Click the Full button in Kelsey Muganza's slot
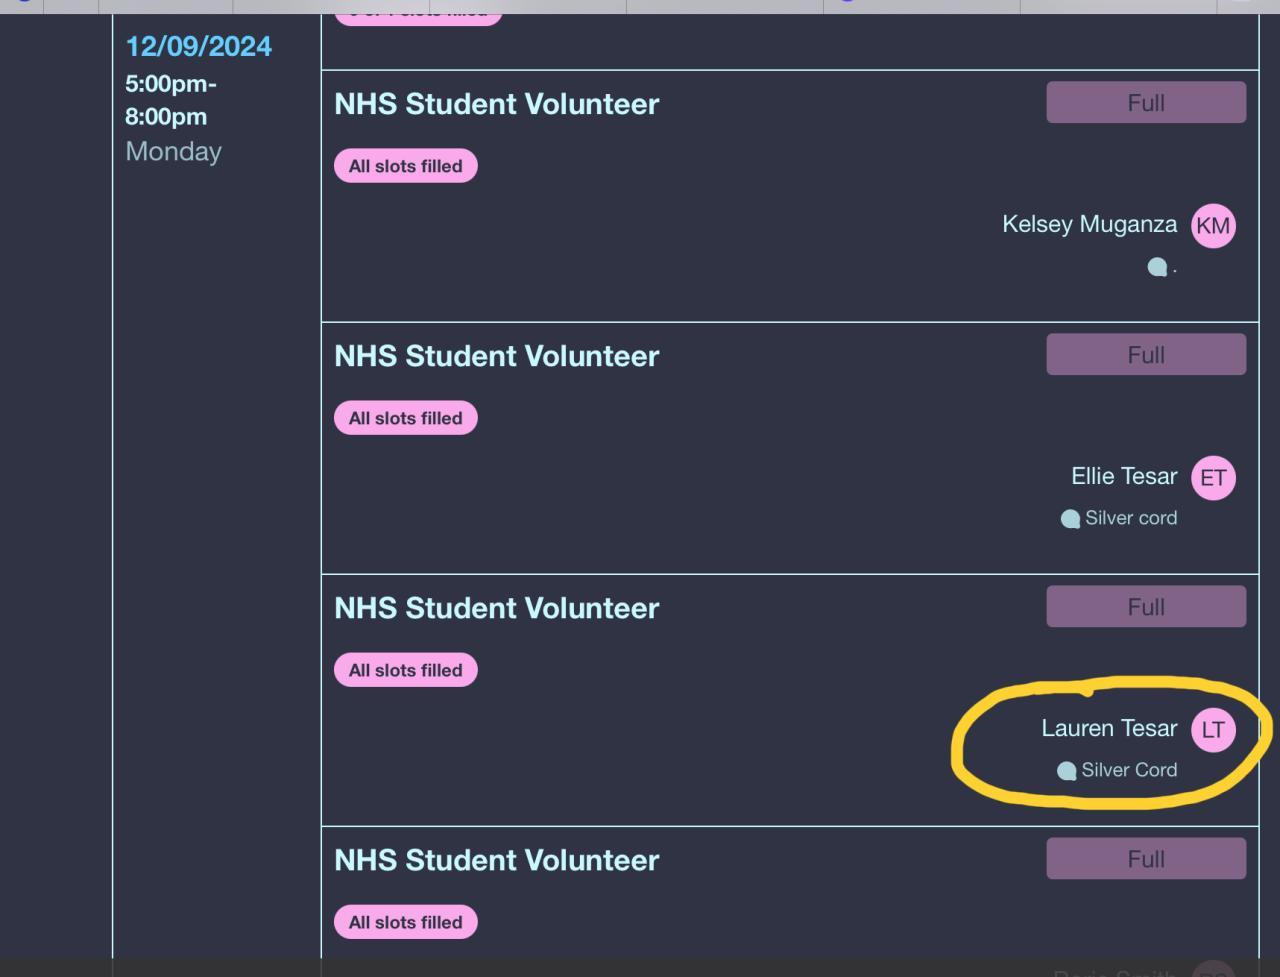Screen dimensions: 1280x977 click(x=1146, y=103)
